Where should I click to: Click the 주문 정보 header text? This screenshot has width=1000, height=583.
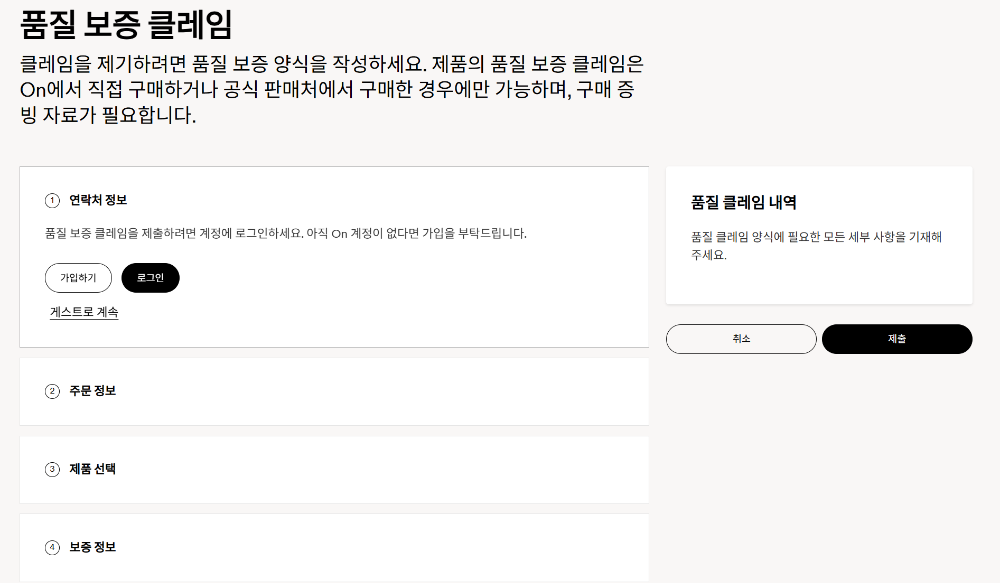coord(94,392)
